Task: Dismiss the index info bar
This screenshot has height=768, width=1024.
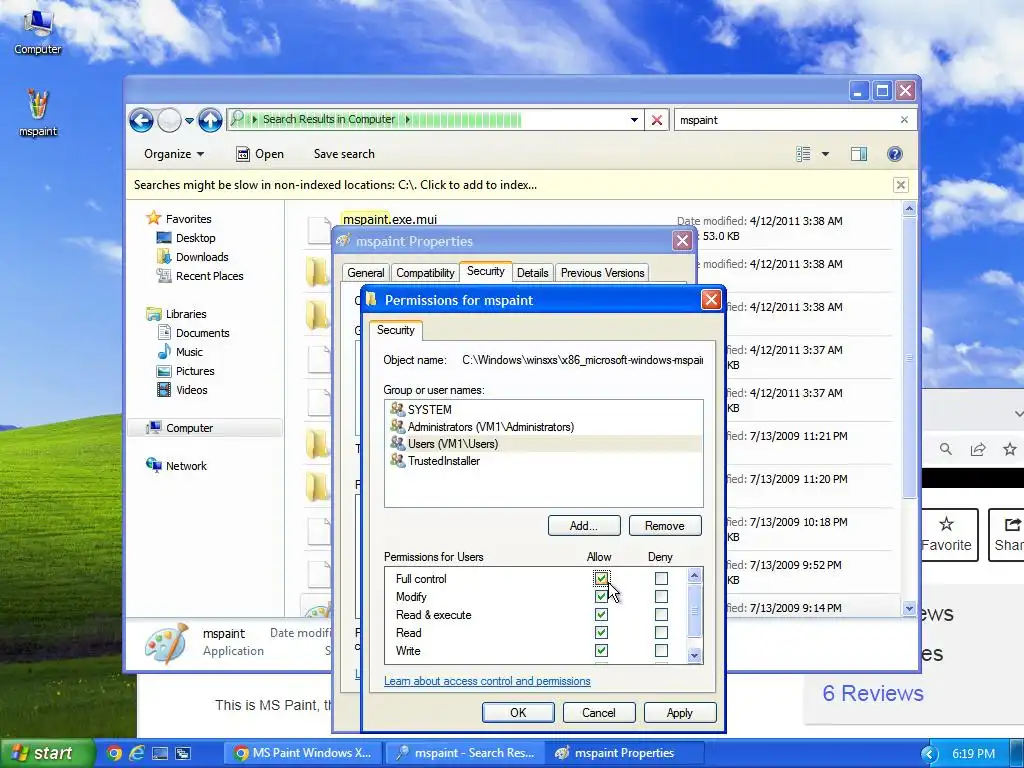Action: point(901,185)
